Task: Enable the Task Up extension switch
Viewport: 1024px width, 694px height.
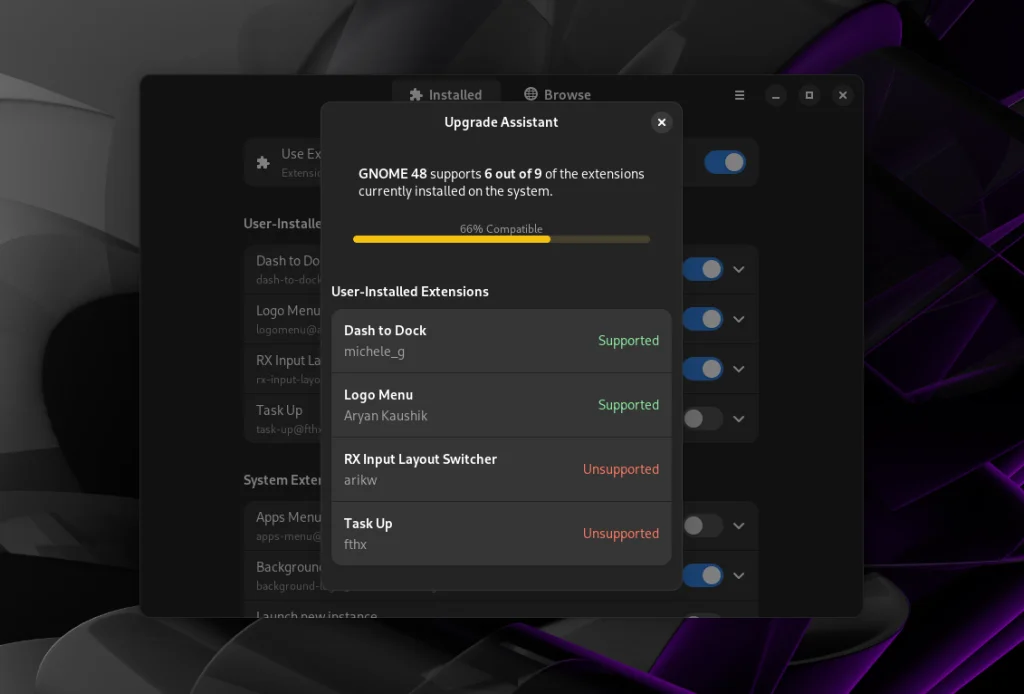Action: (703, 418)
